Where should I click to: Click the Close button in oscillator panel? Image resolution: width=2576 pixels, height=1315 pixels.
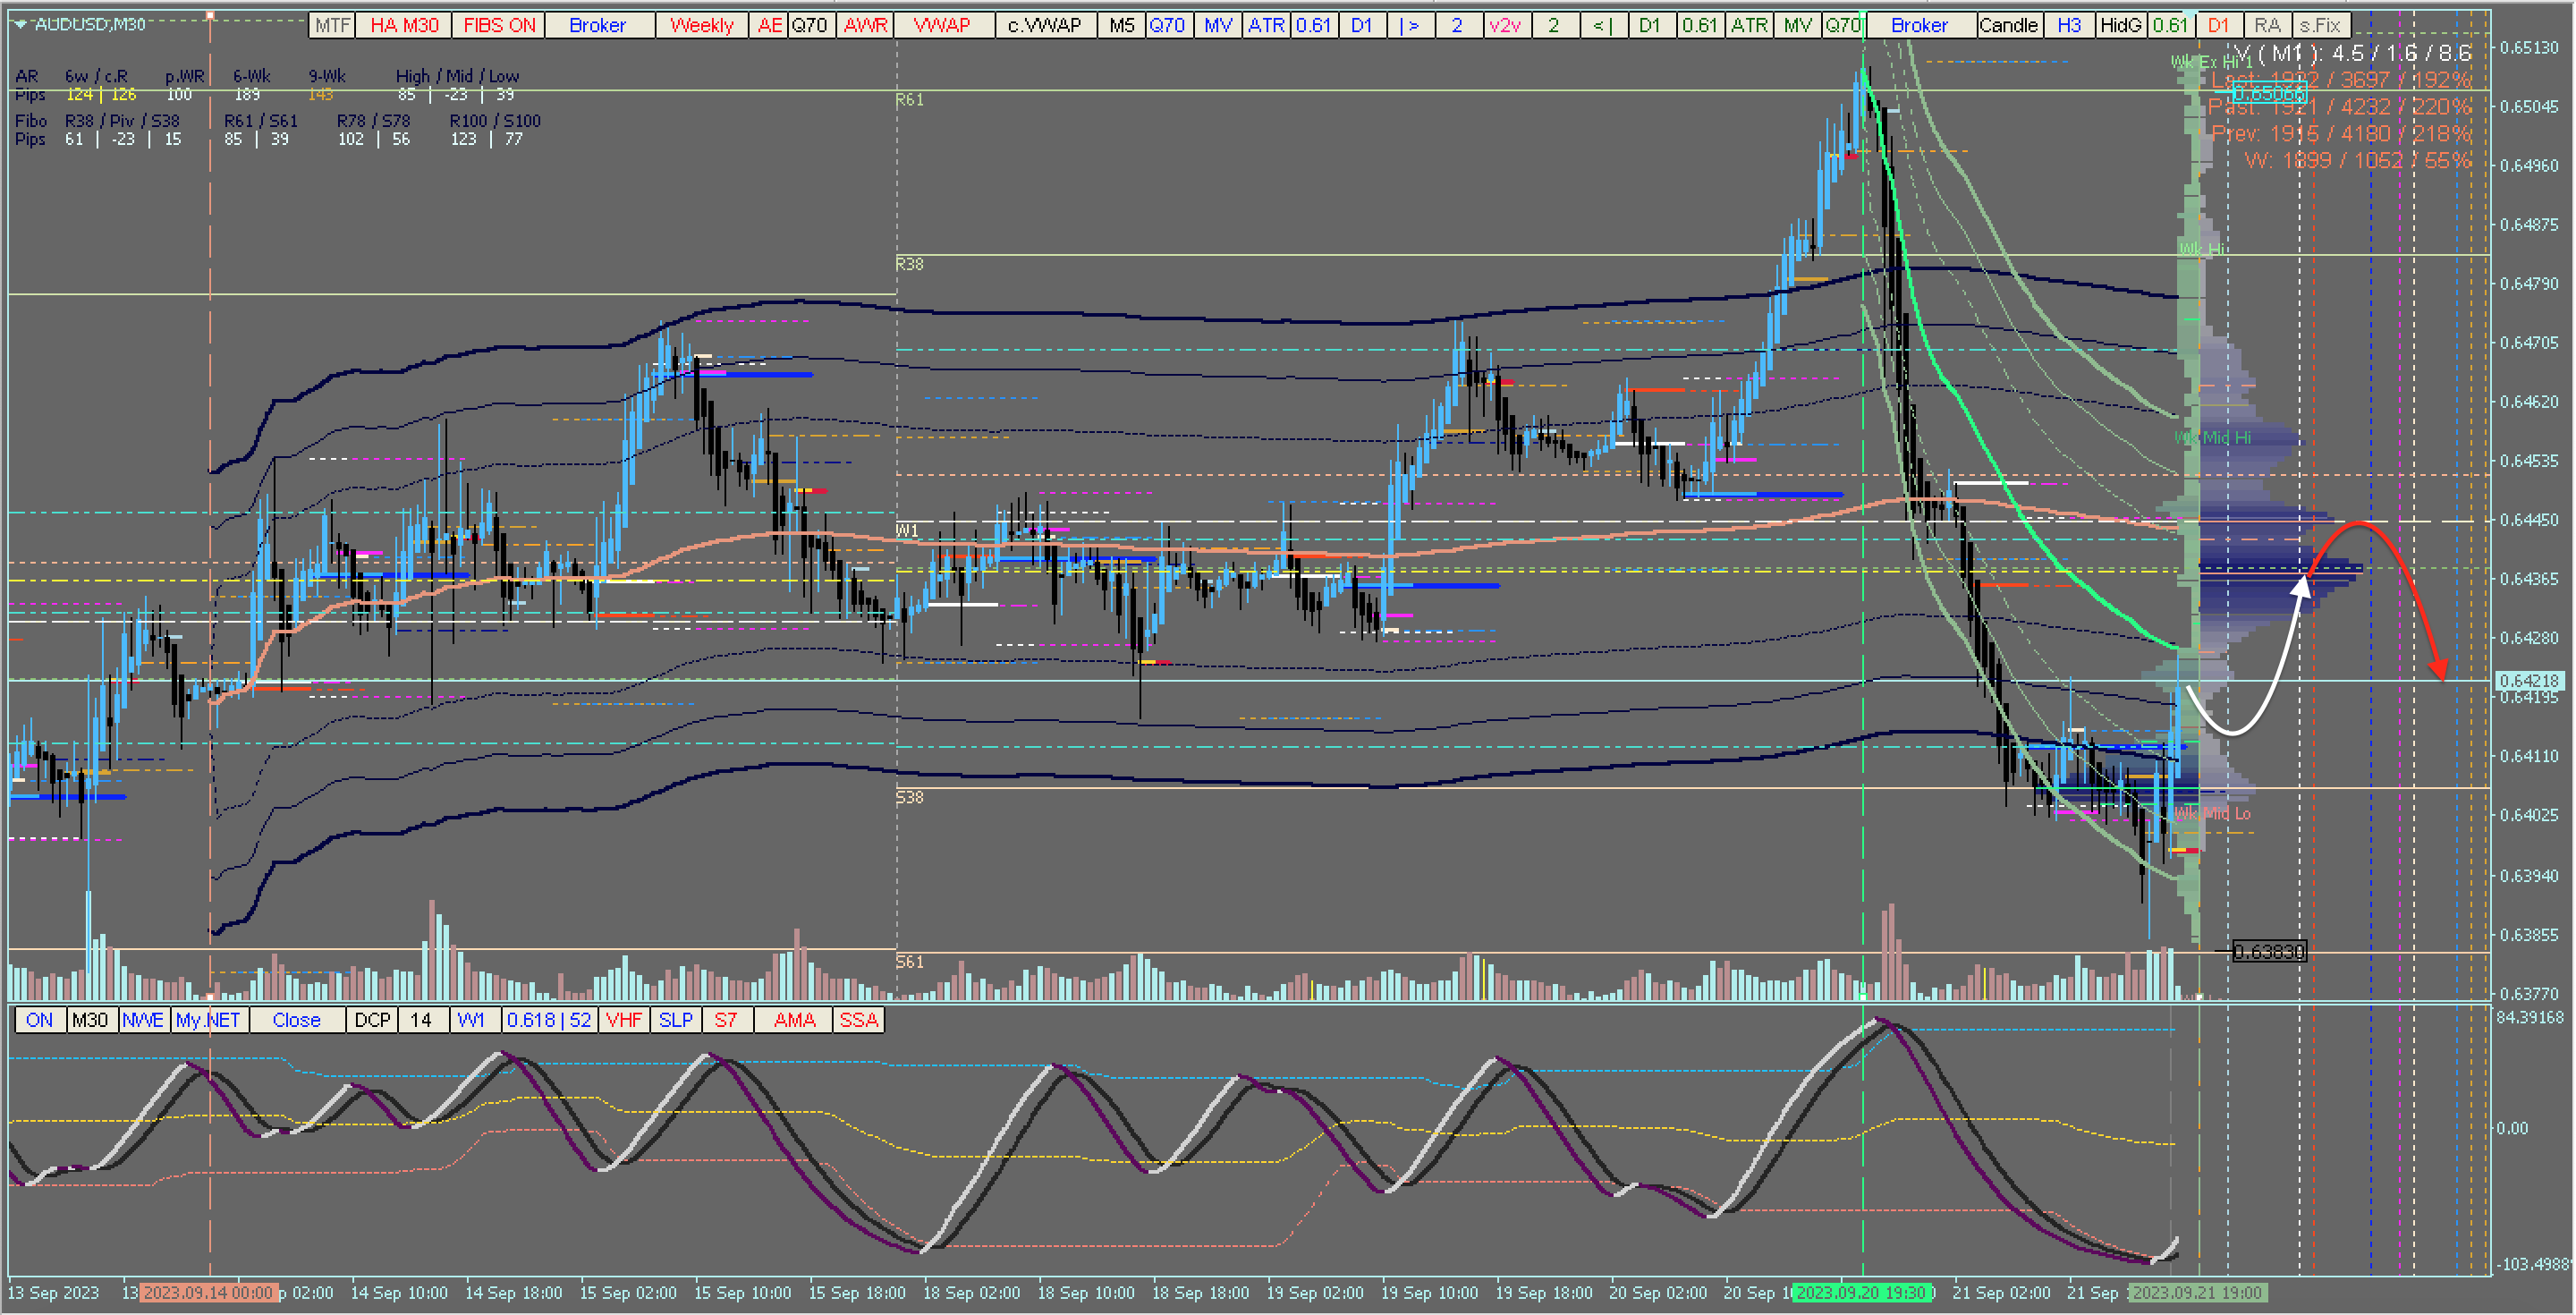click(296, 1020)
